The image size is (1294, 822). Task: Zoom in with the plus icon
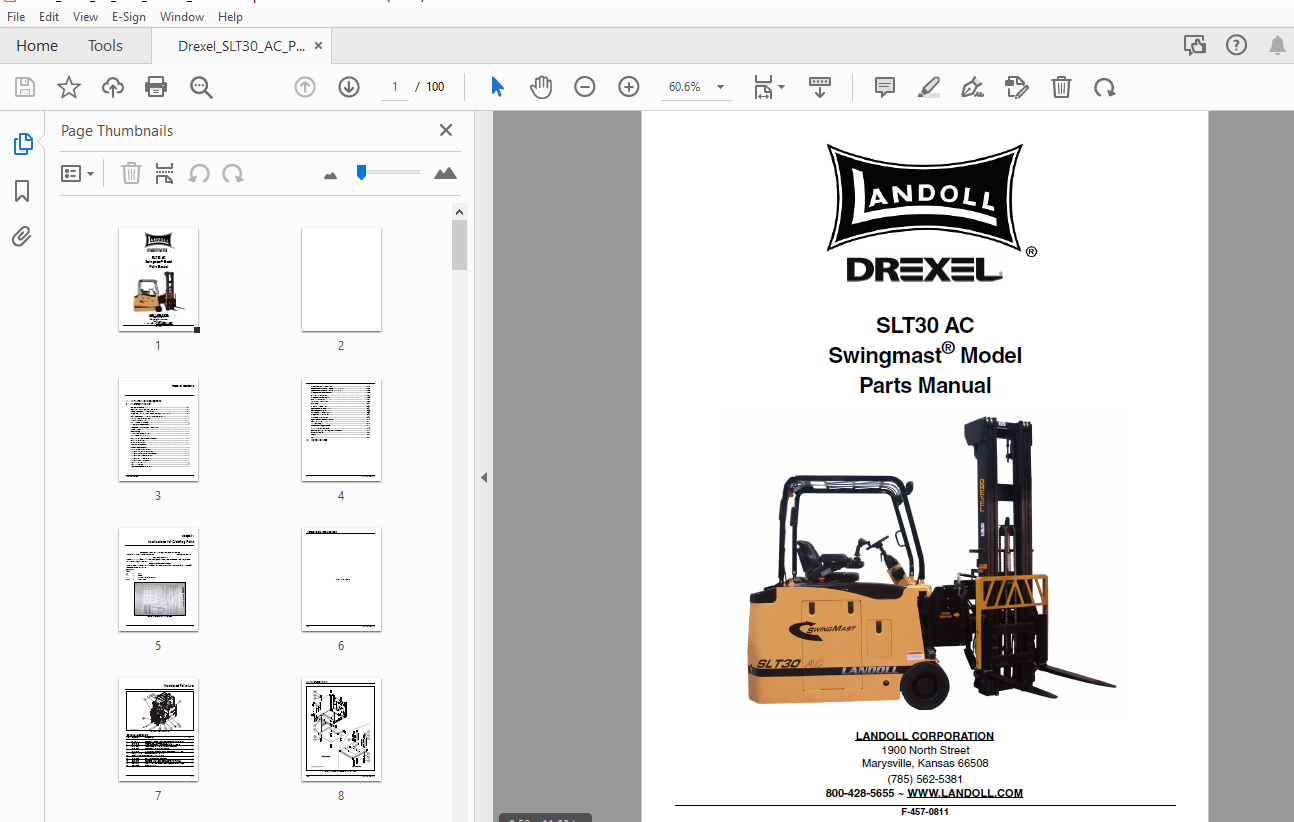pyautogui.click(x=629, y=87)
